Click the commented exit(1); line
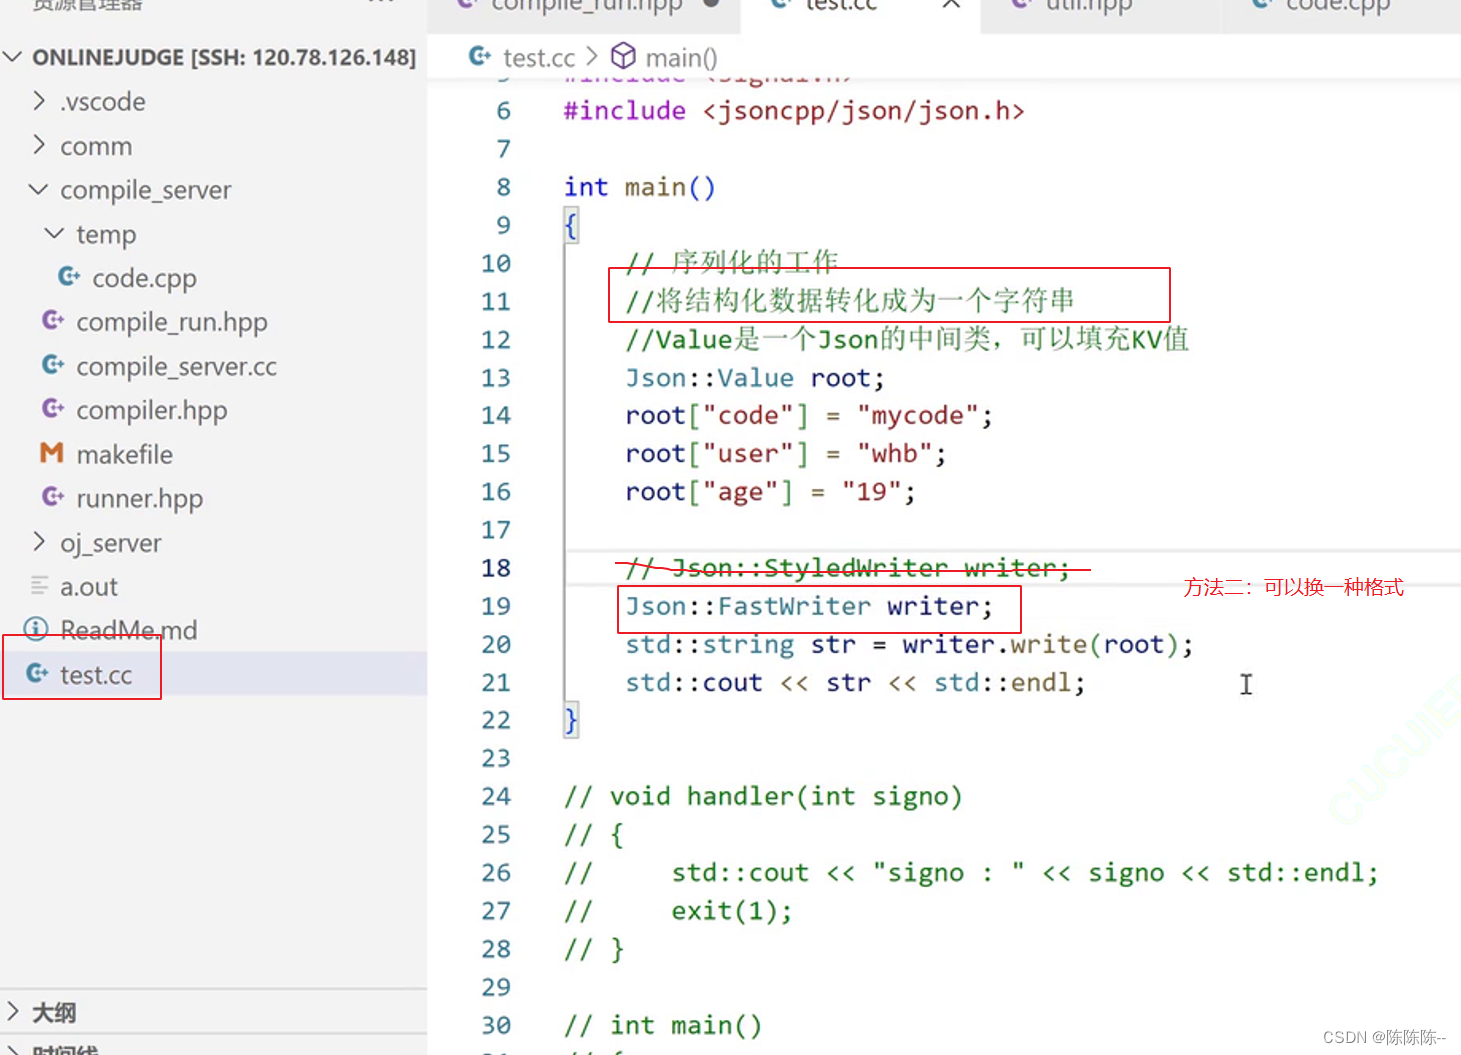 coord(678,911)
